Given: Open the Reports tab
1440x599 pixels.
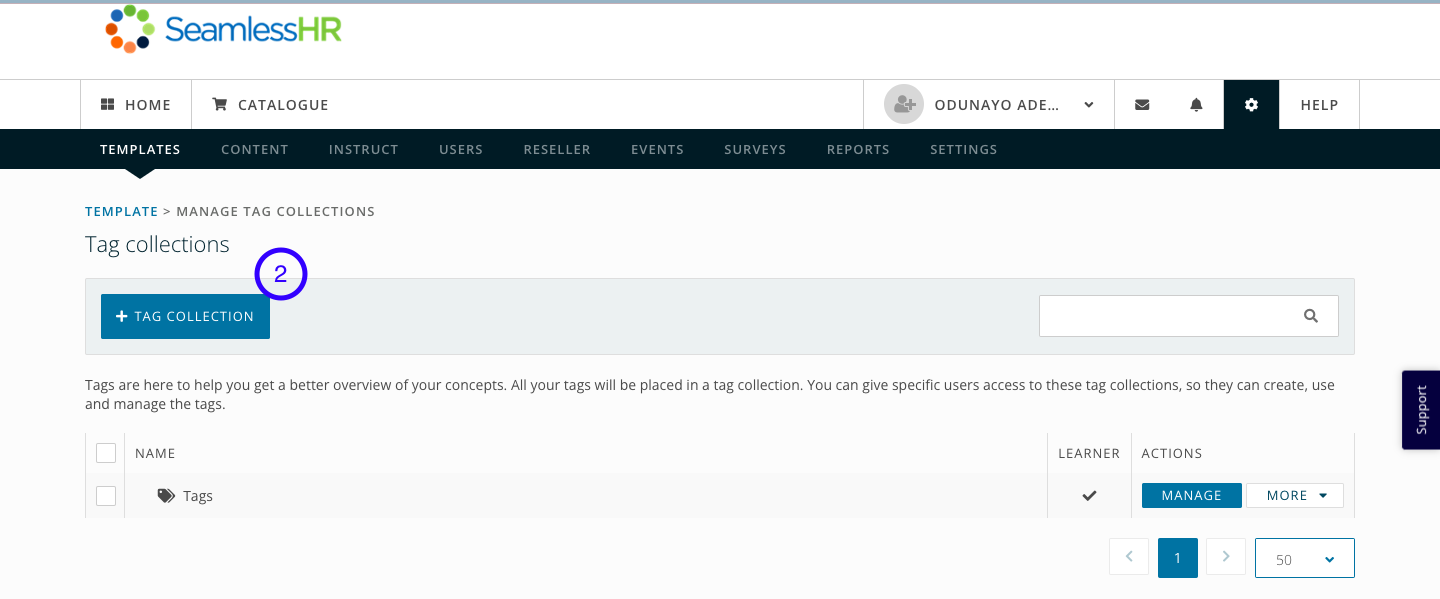Looking at the screenshot, I should pos(857,150).
